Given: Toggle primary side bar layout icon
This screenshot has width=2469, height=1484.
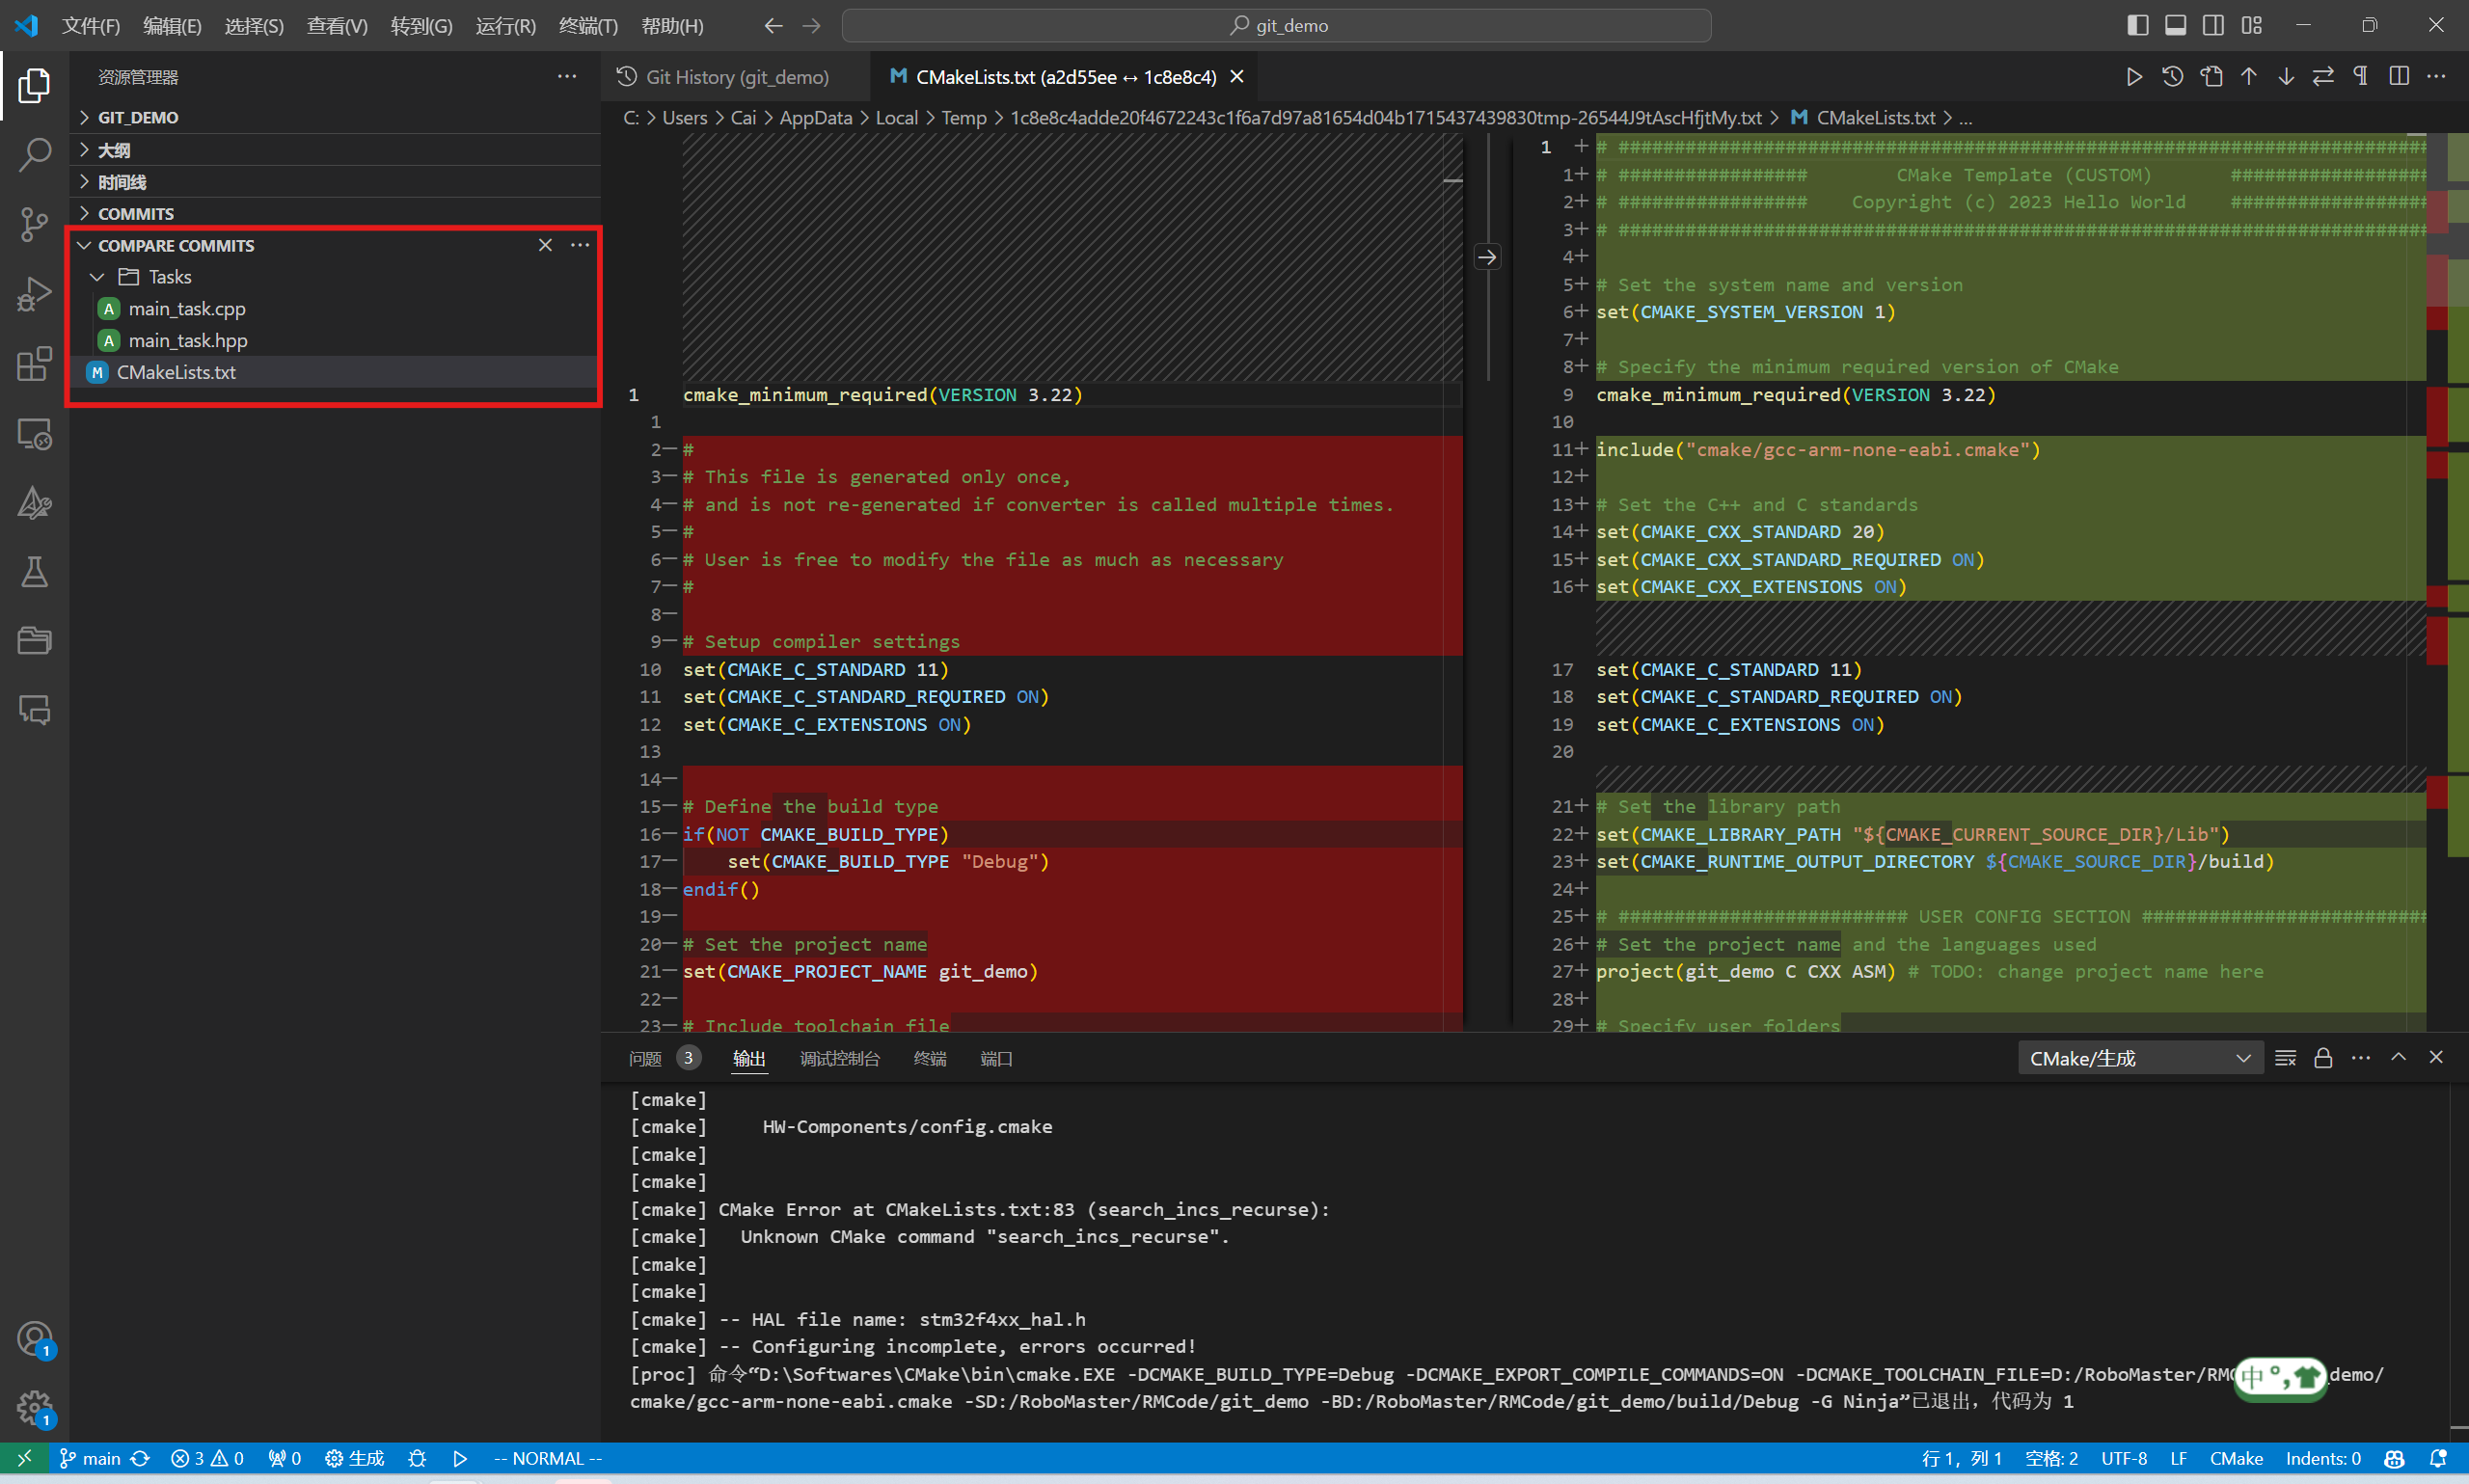Looking at the screenshot, I should point(2138,25).
